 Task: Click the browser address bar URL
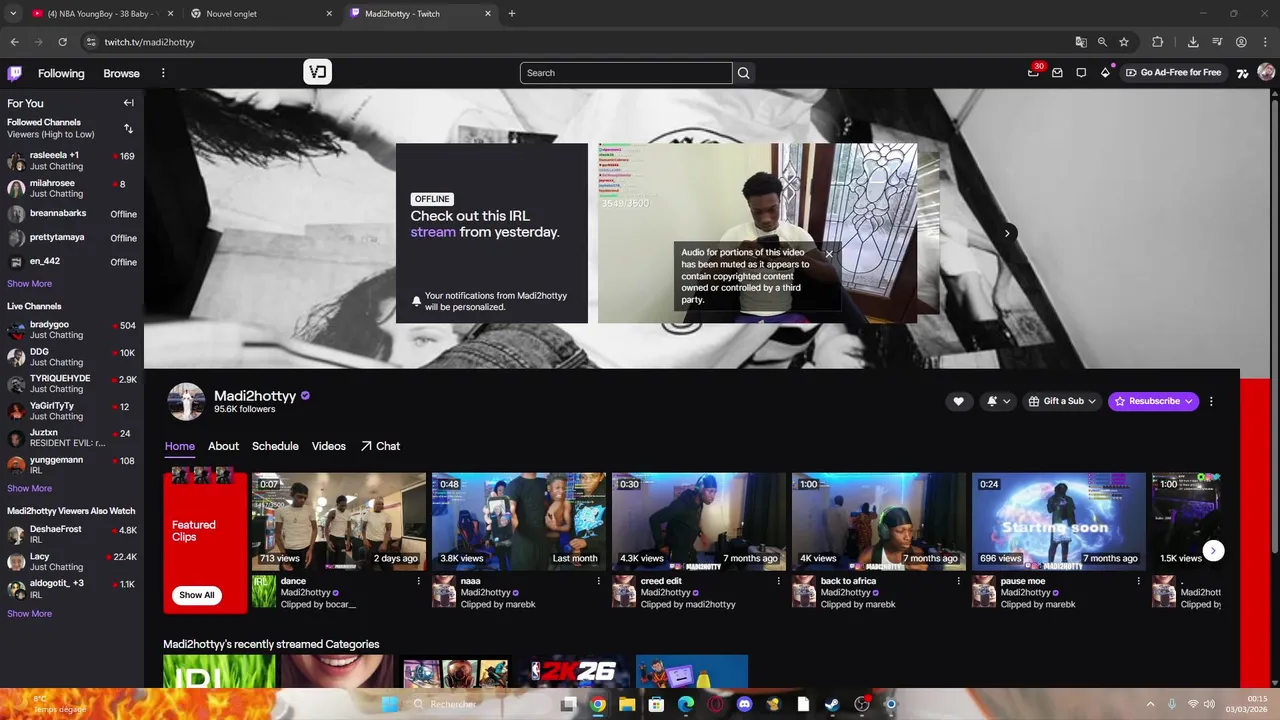pos(150,42)
